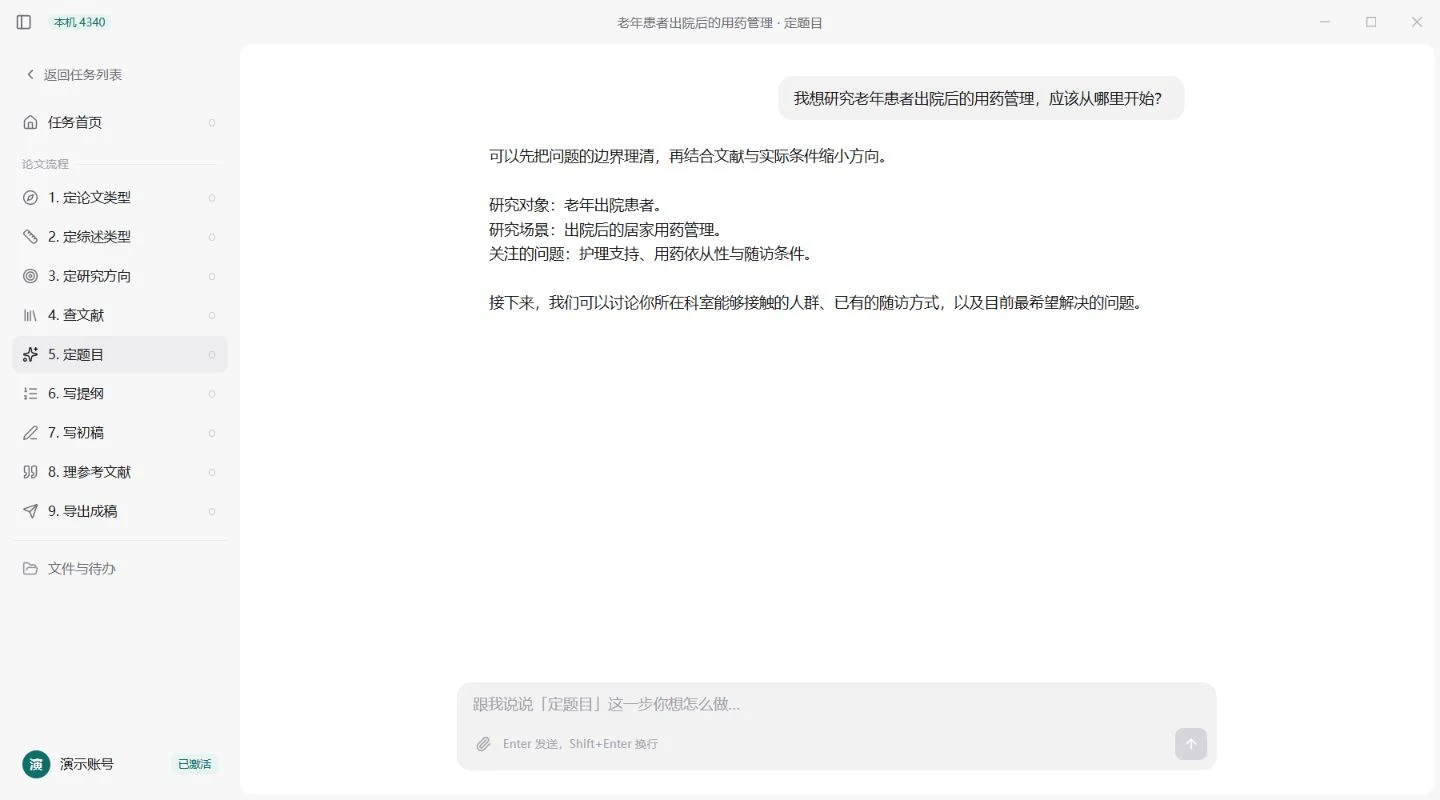Click the back arrow beside 返回任务列表
Screen dimensions: 1440x800
[30, 74]
